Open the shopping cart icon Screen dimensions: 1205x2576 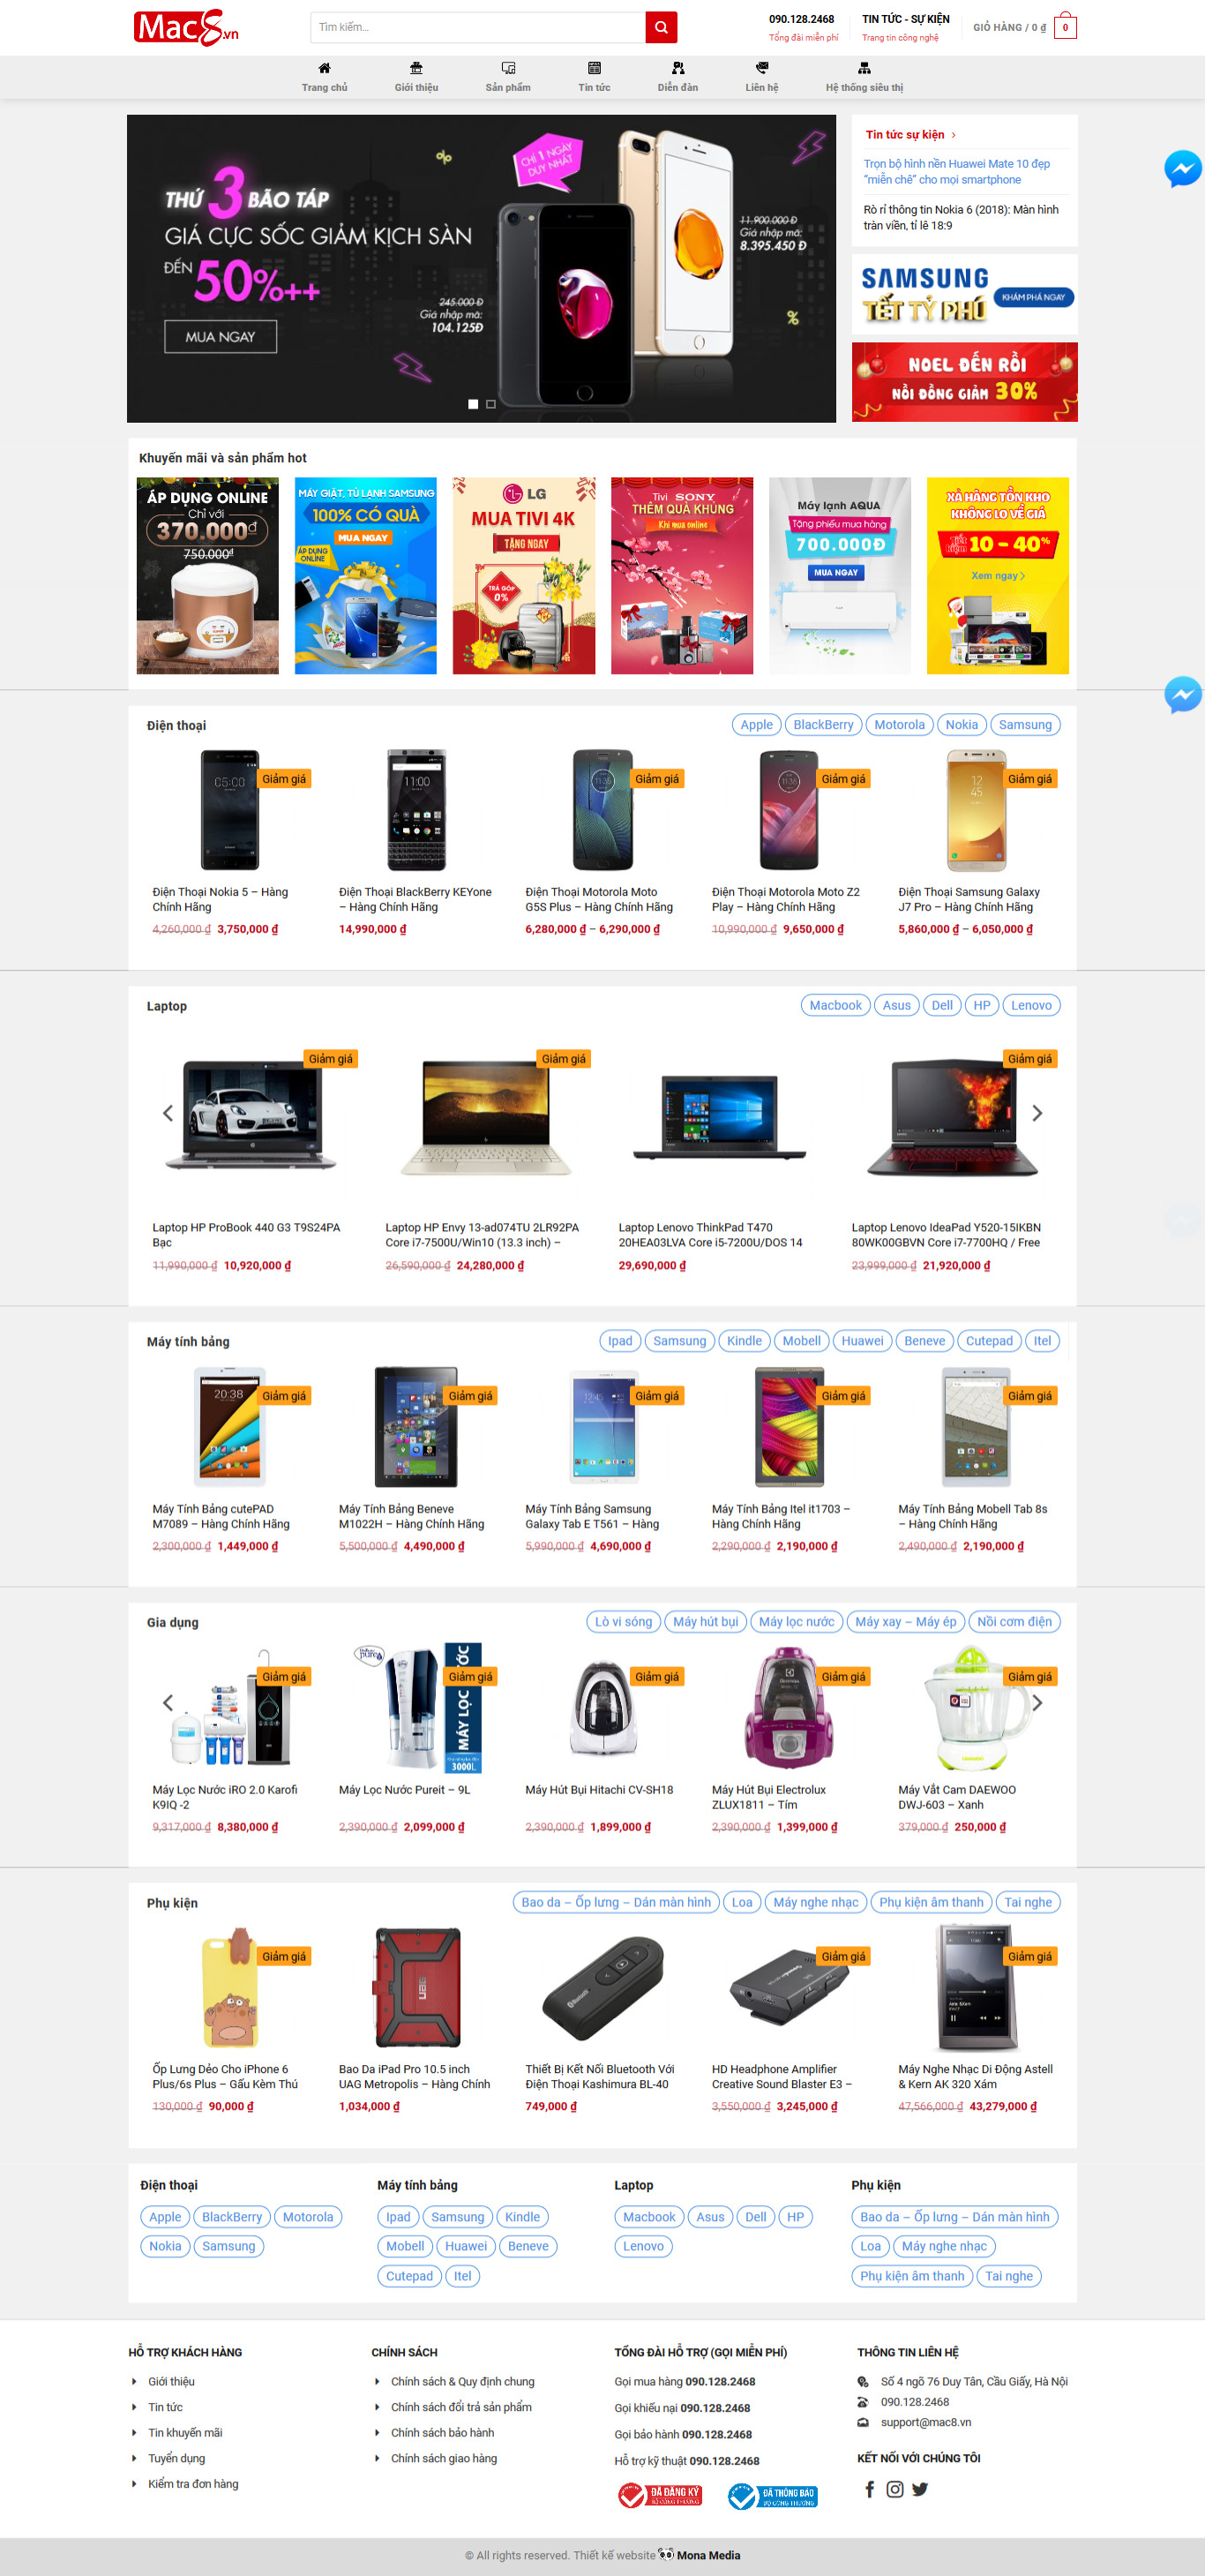(1065, 27)
